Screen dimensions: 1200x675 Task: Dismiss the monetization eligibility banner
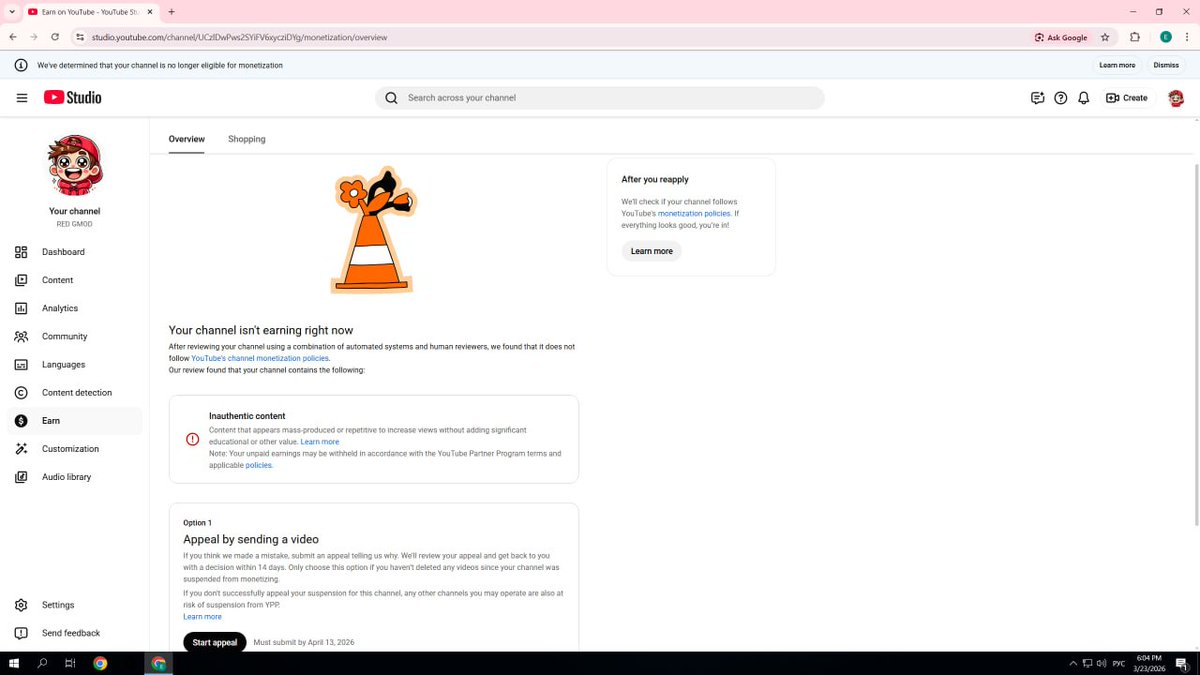pyautogui.click(x=1166, y=65)
